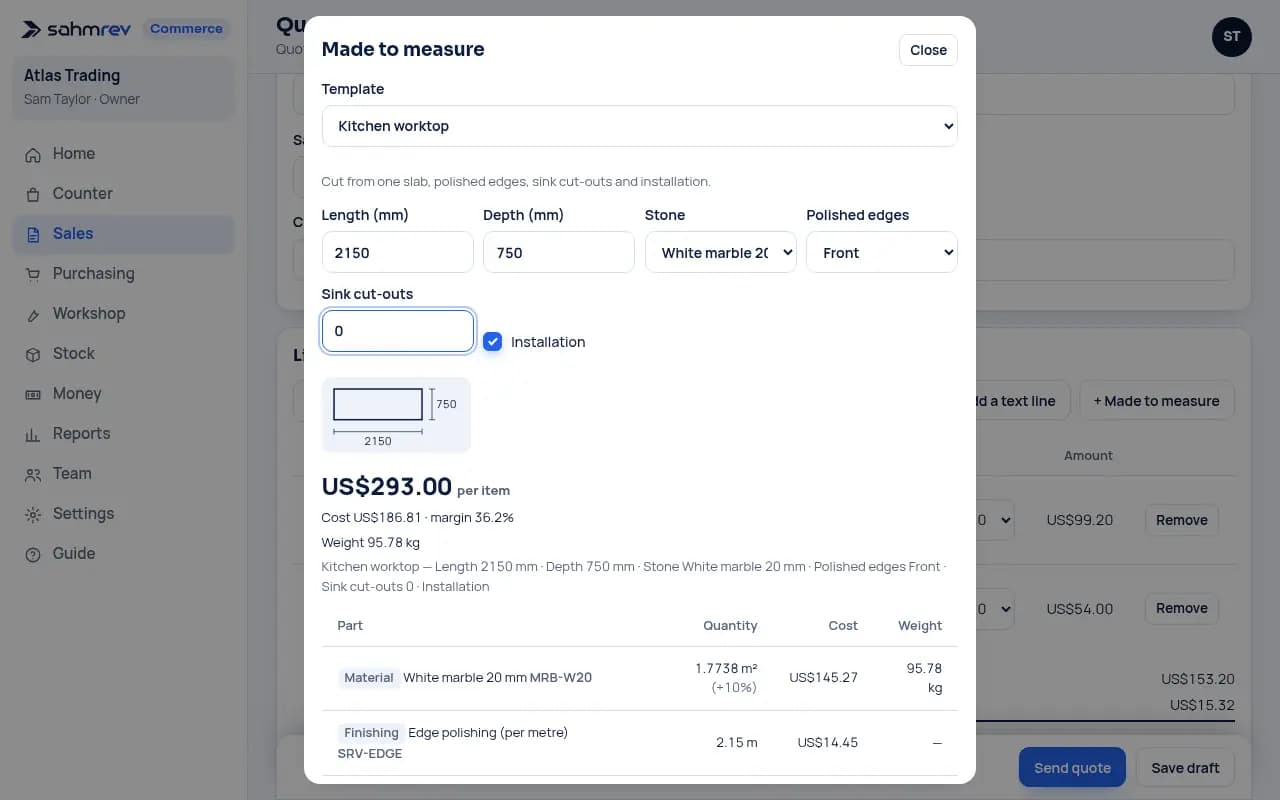Expand the Template dropdown
Screen dimensions: 1280x800
click(639, 126)
